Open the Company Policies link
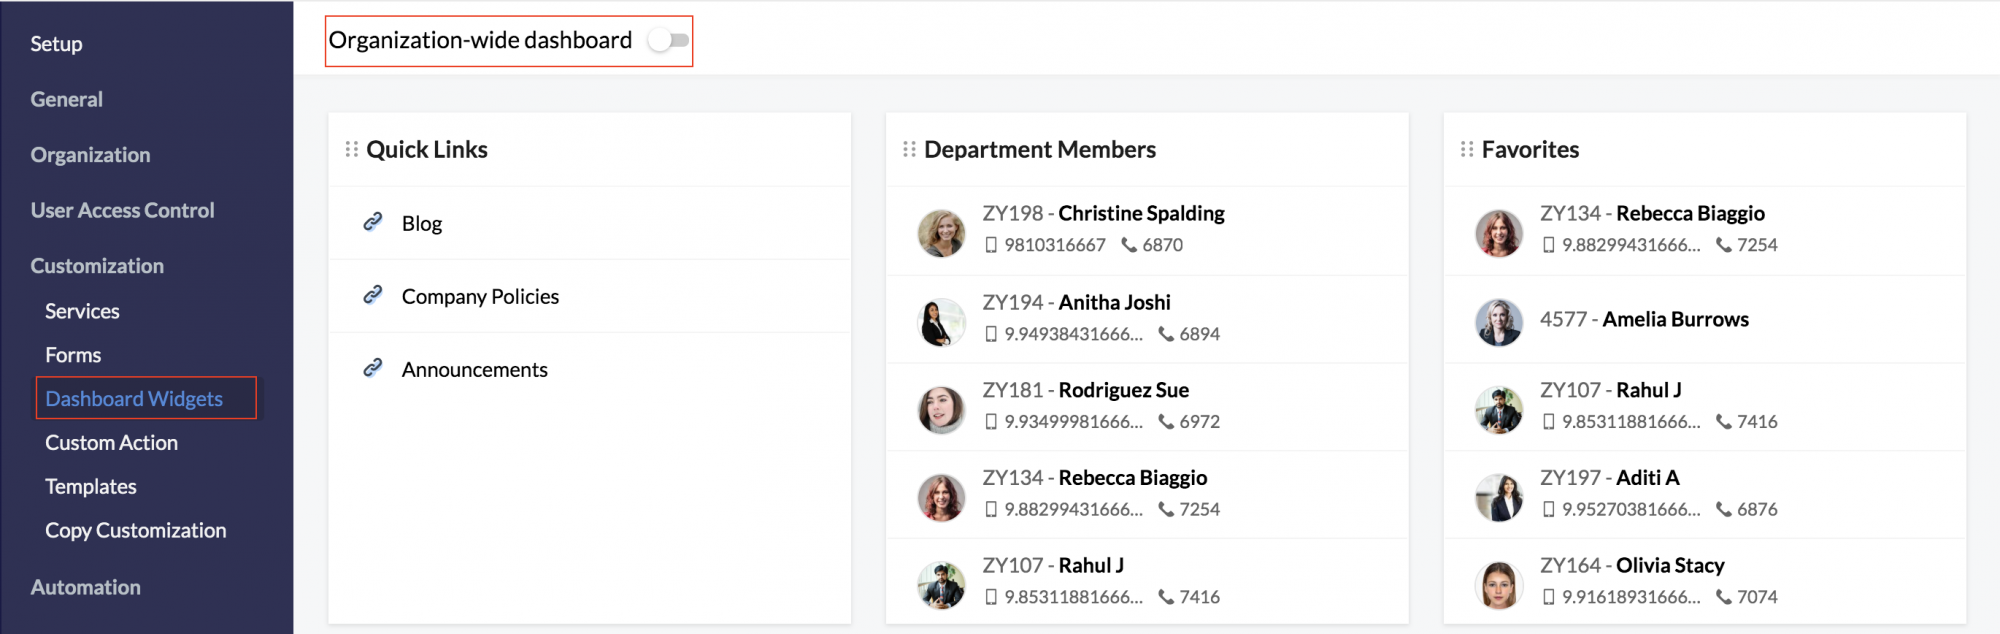Screen dimensions: 2000x634 click(480, 297)
